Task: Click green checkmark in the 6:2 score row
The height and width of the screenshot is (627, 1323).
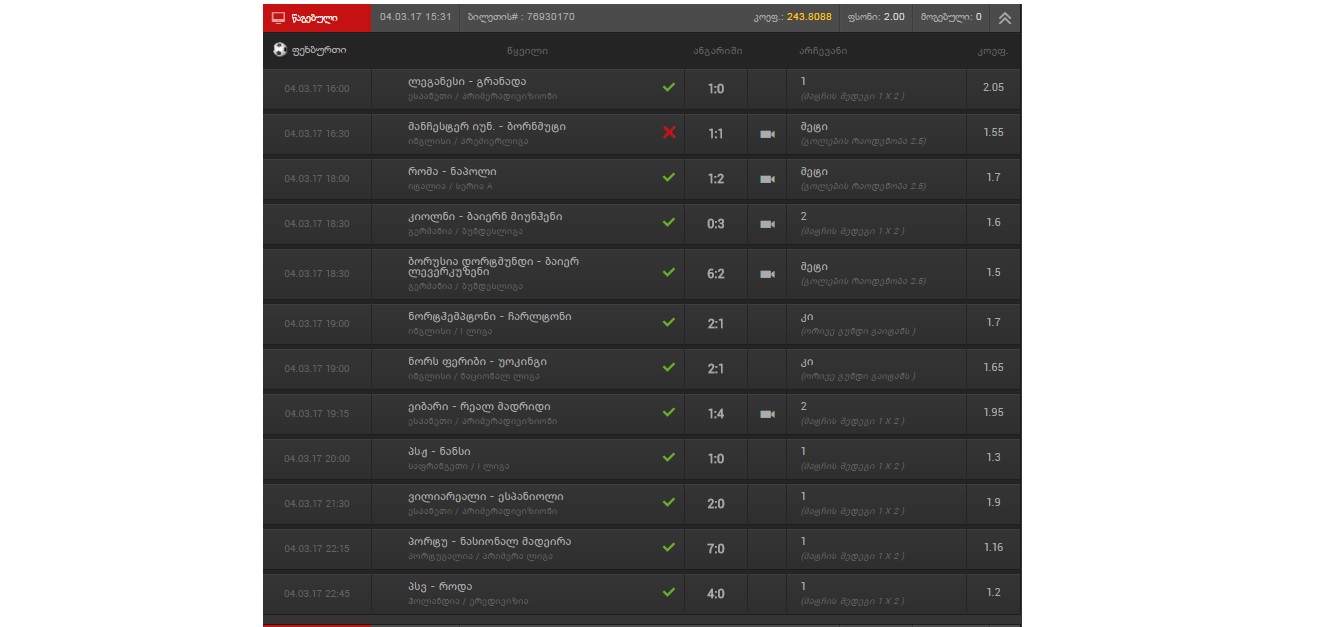Action: tap(669, 272)
